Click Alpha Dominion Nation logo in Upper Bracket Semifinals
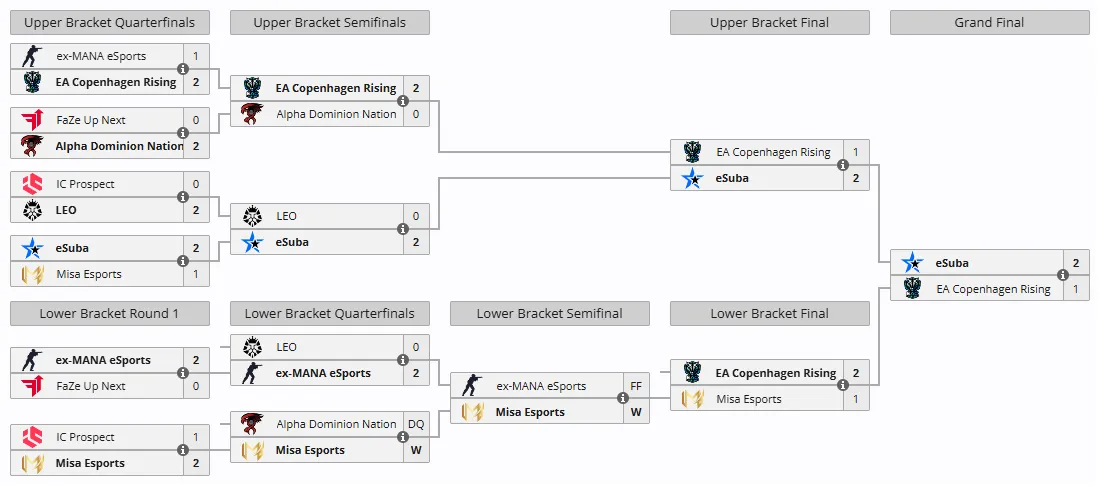The width and height of the screenshot is (1100, 486). [x=252, y=114]
